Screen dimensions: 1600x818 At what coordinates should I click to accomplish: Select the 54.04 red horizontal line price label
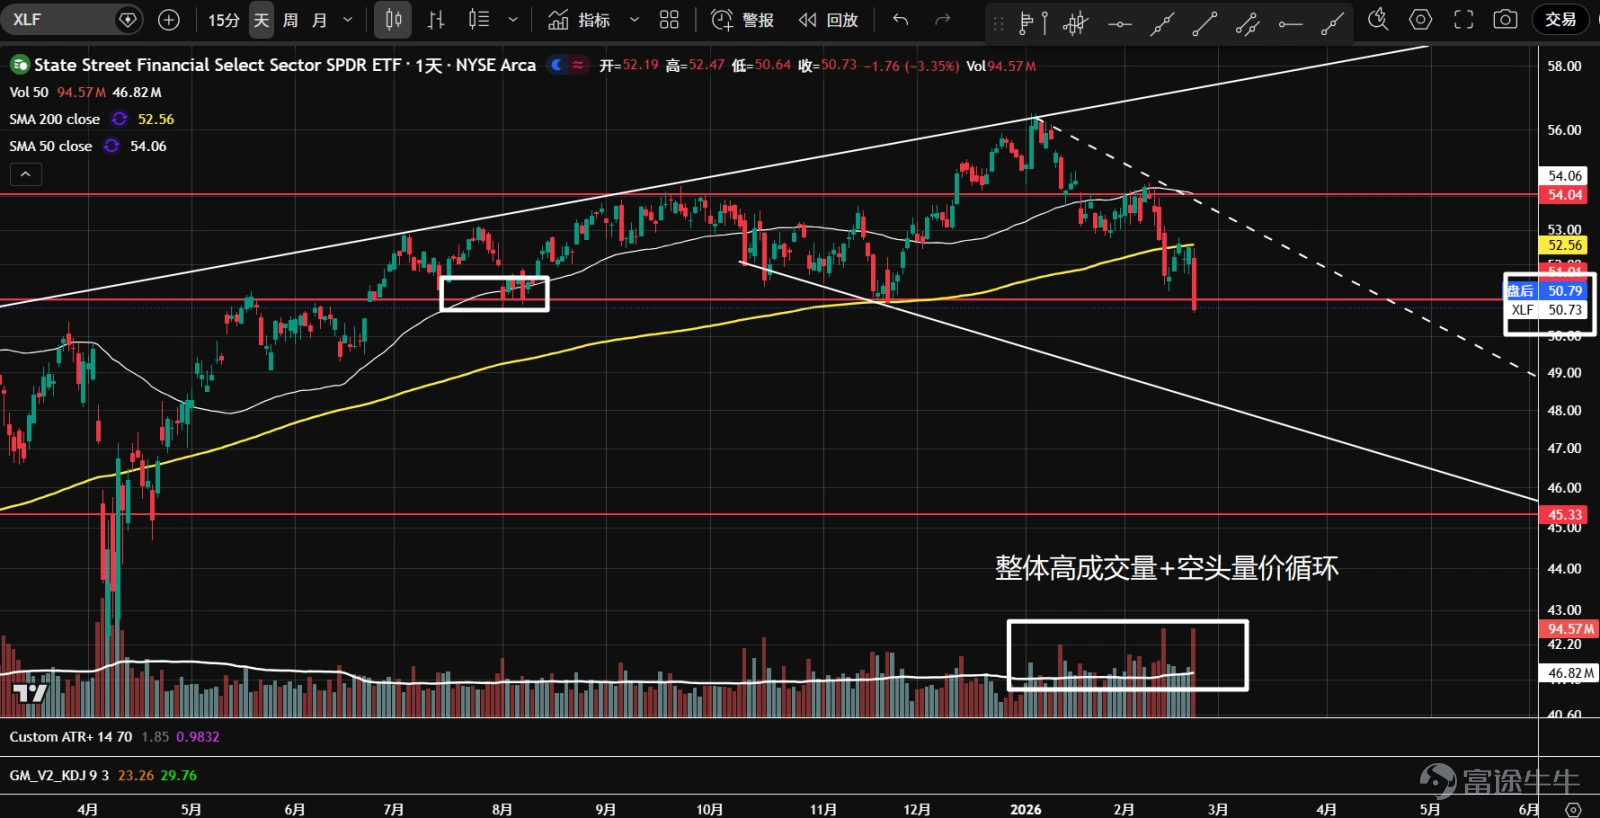click(x=1565, y=195)
